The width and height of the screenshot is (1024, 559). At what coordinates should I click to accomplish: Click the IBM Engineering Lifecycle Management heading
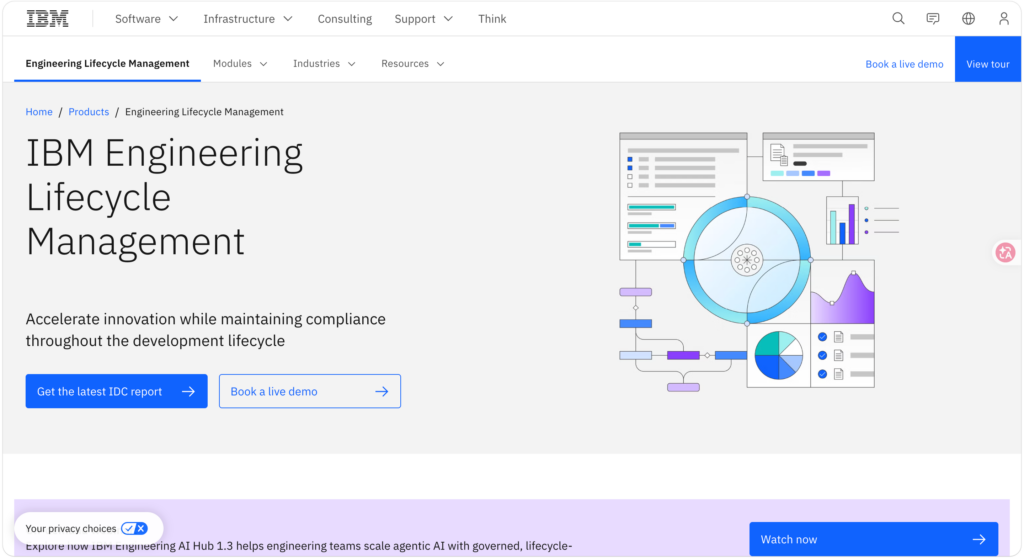point(165,197)
